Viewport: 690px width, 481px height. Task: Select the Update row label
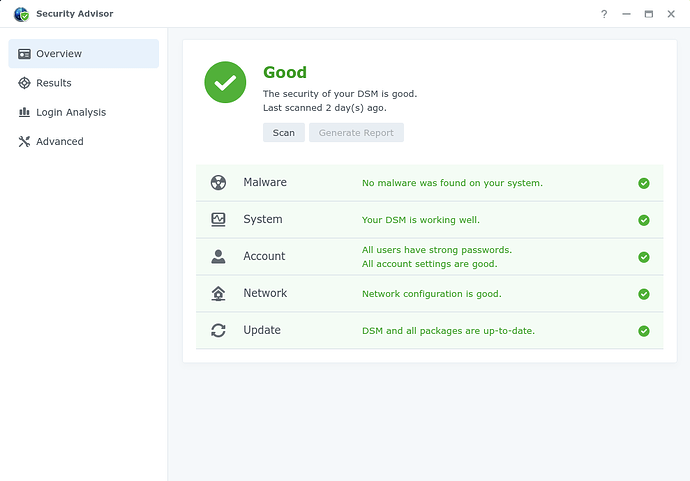pyautogui.click(x=262, y=330)
